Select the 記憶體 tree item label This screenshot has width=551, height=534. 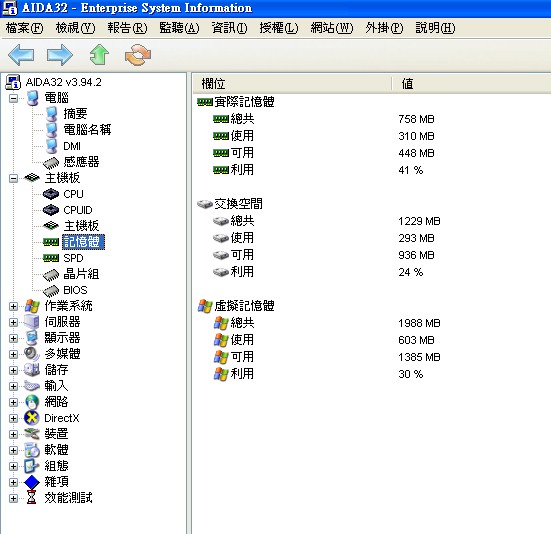(x=83, y=242)
